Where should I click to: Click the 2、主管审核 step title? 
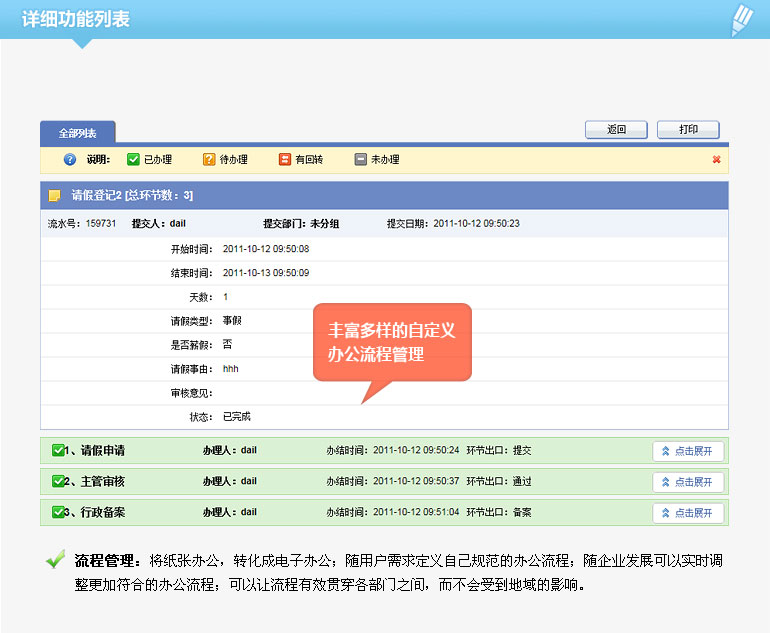click(x=94, y=481)
